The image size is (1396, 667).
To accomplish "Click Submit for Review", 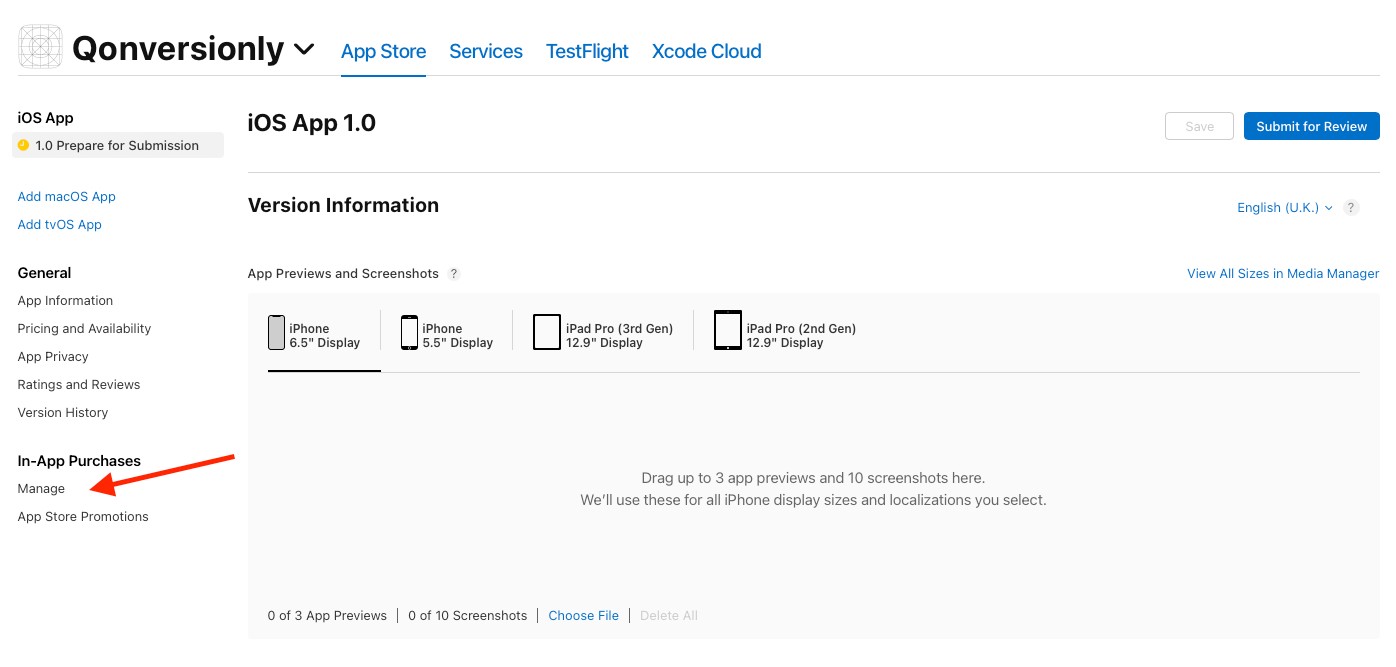I will coord(1311,126).
